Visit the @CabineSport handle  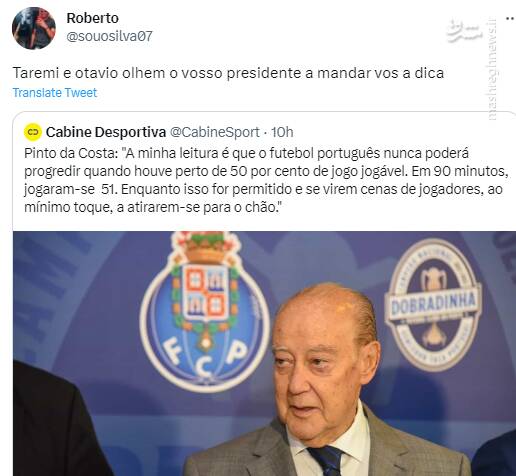215,132
